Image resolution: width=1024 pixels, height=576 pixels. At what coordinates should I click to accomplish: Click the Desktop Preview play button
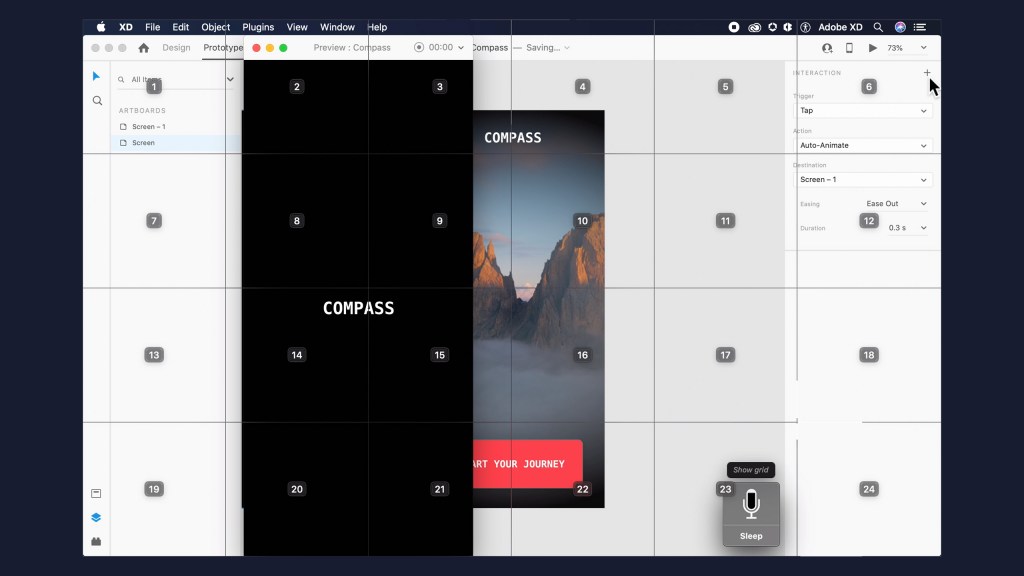point(873,48)
